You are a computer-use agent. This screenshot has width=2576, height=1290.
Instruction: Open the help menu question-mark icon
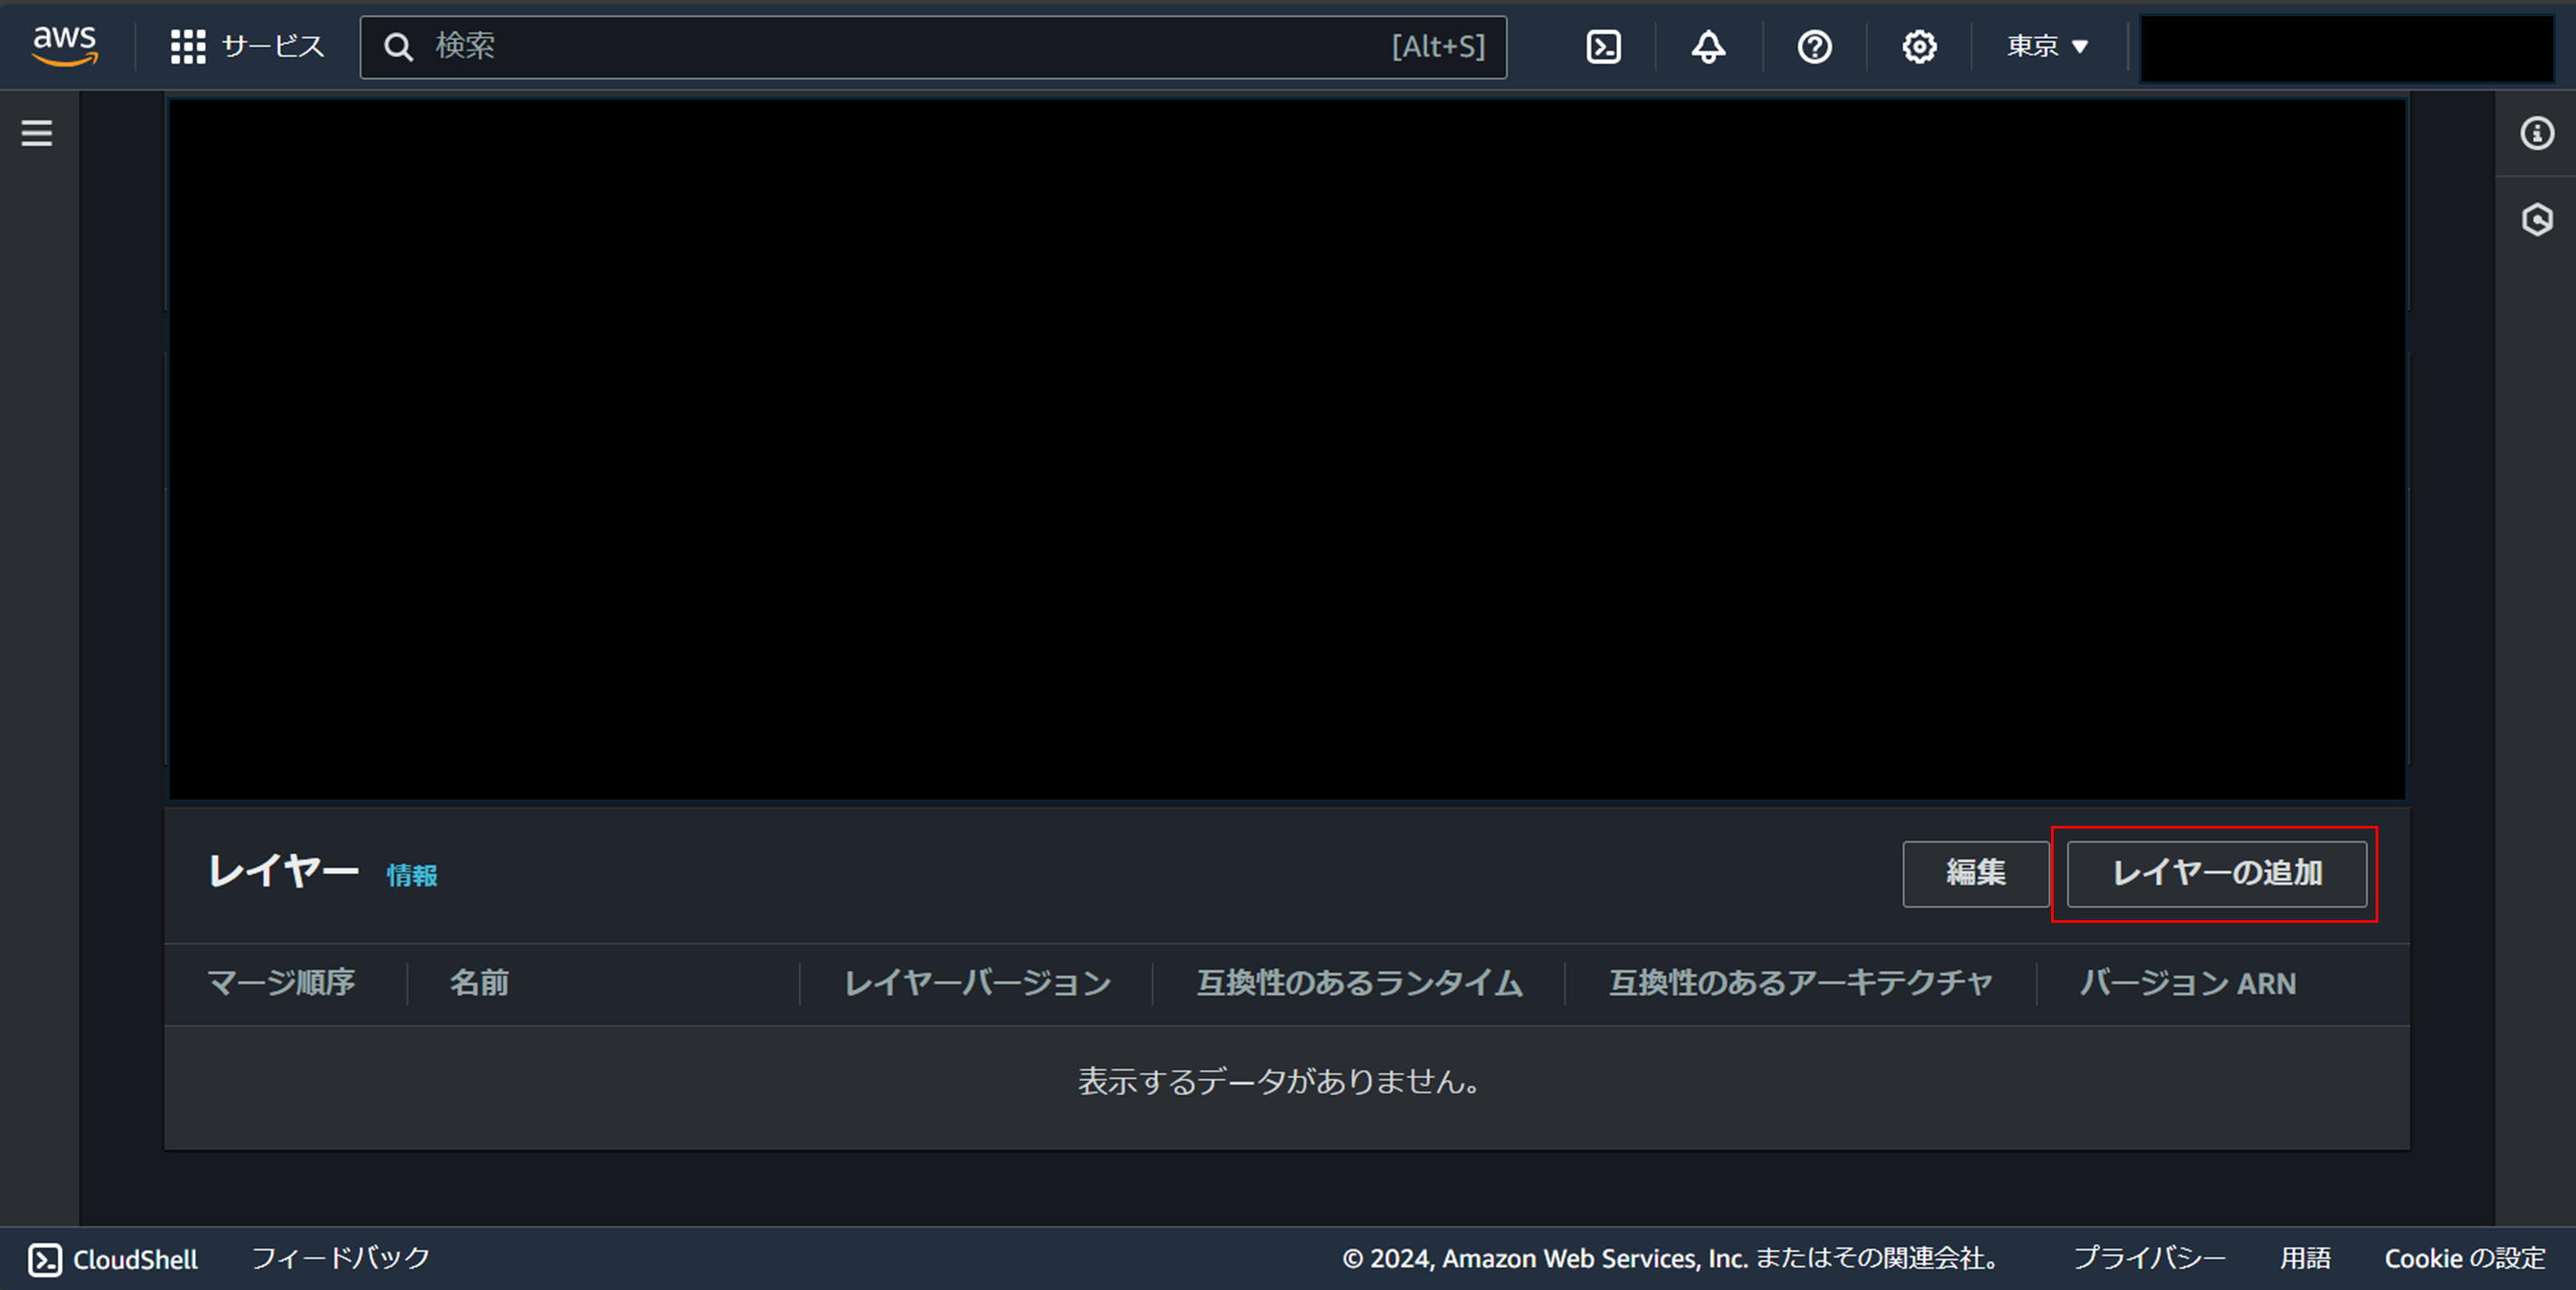click(1813, 46)
